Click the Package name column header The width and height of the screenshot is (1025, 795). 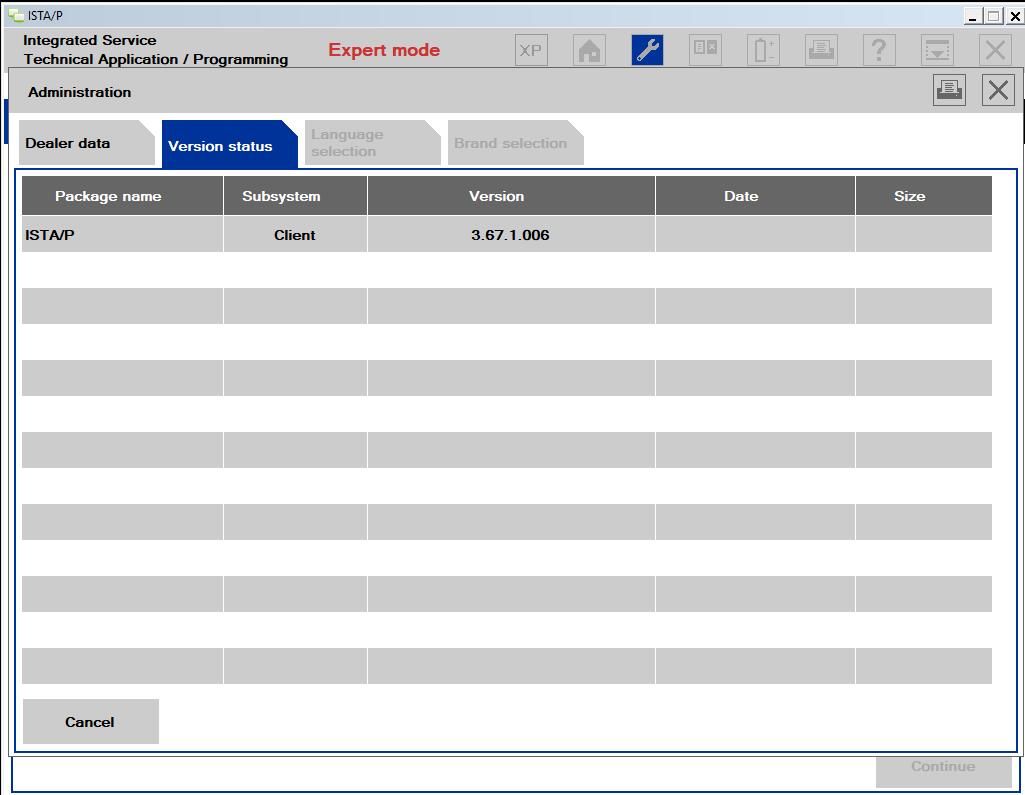pyautogui.click(x=122, y=196)
